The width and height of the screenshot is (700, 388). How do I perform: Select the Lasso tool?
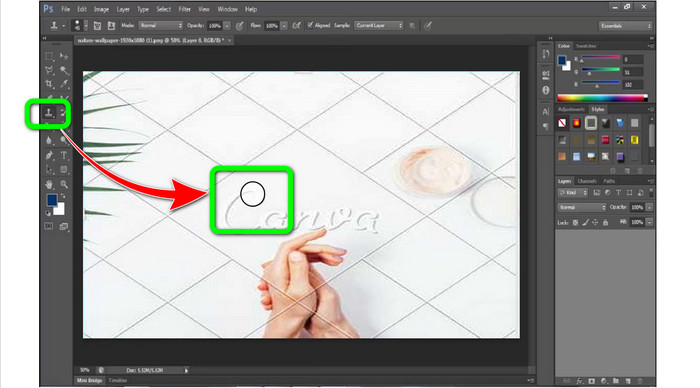(49, 70)
